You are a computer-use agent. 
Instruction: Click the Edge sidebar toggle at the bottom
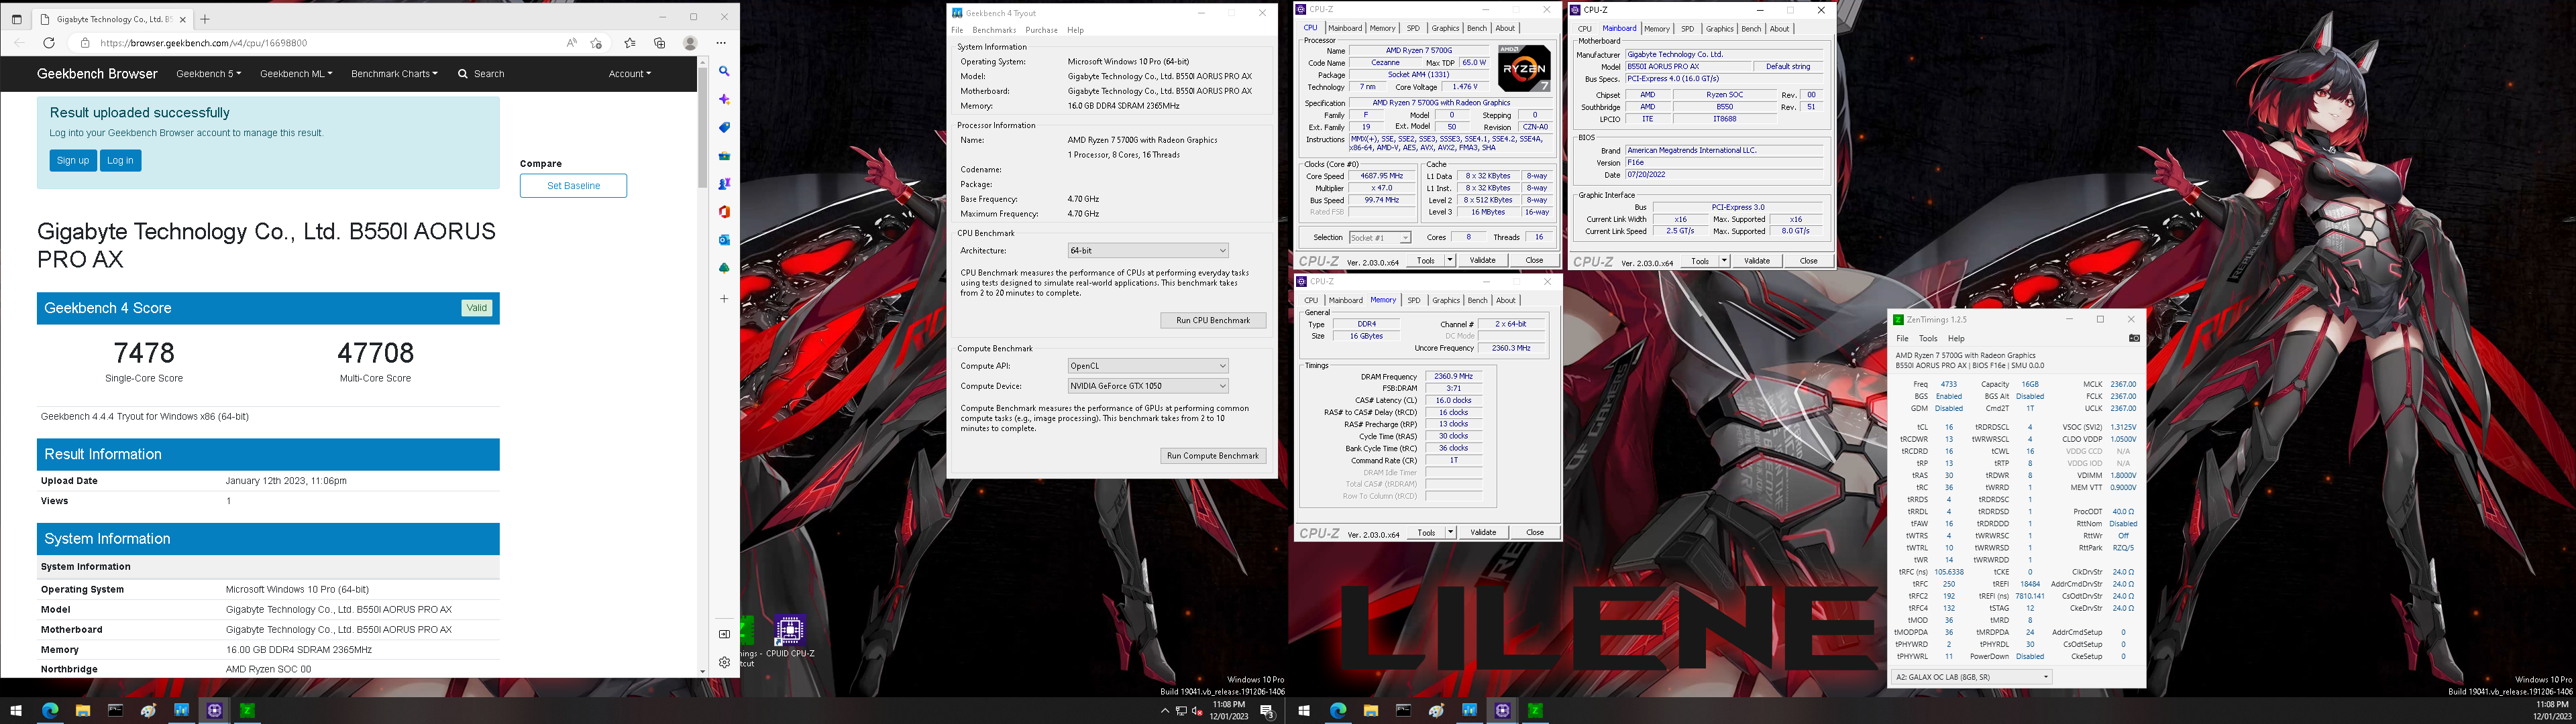724,634
